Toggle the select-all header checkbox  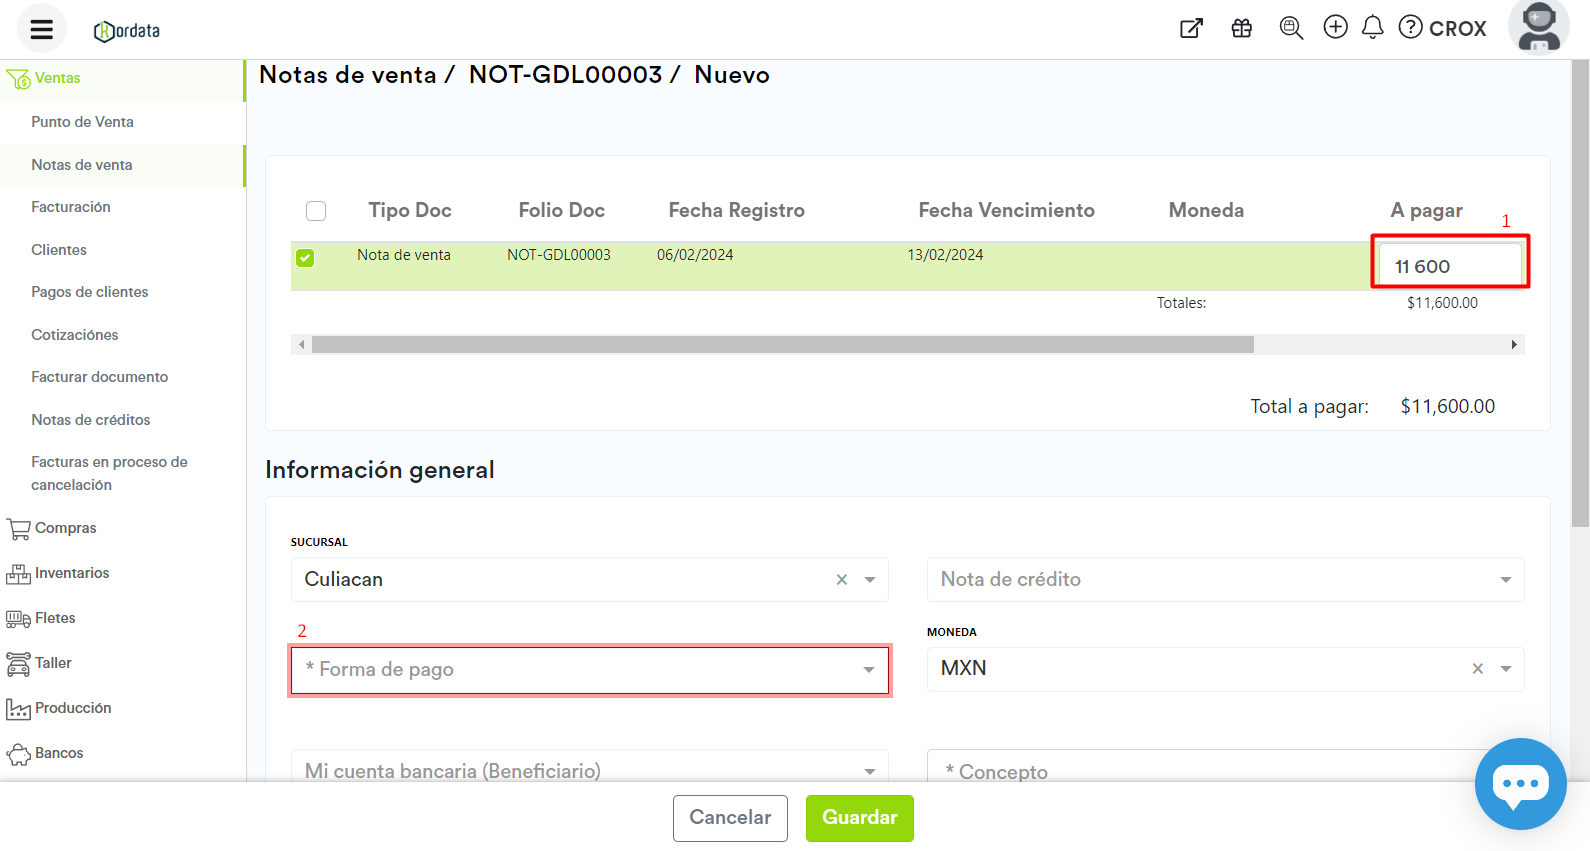316,211
